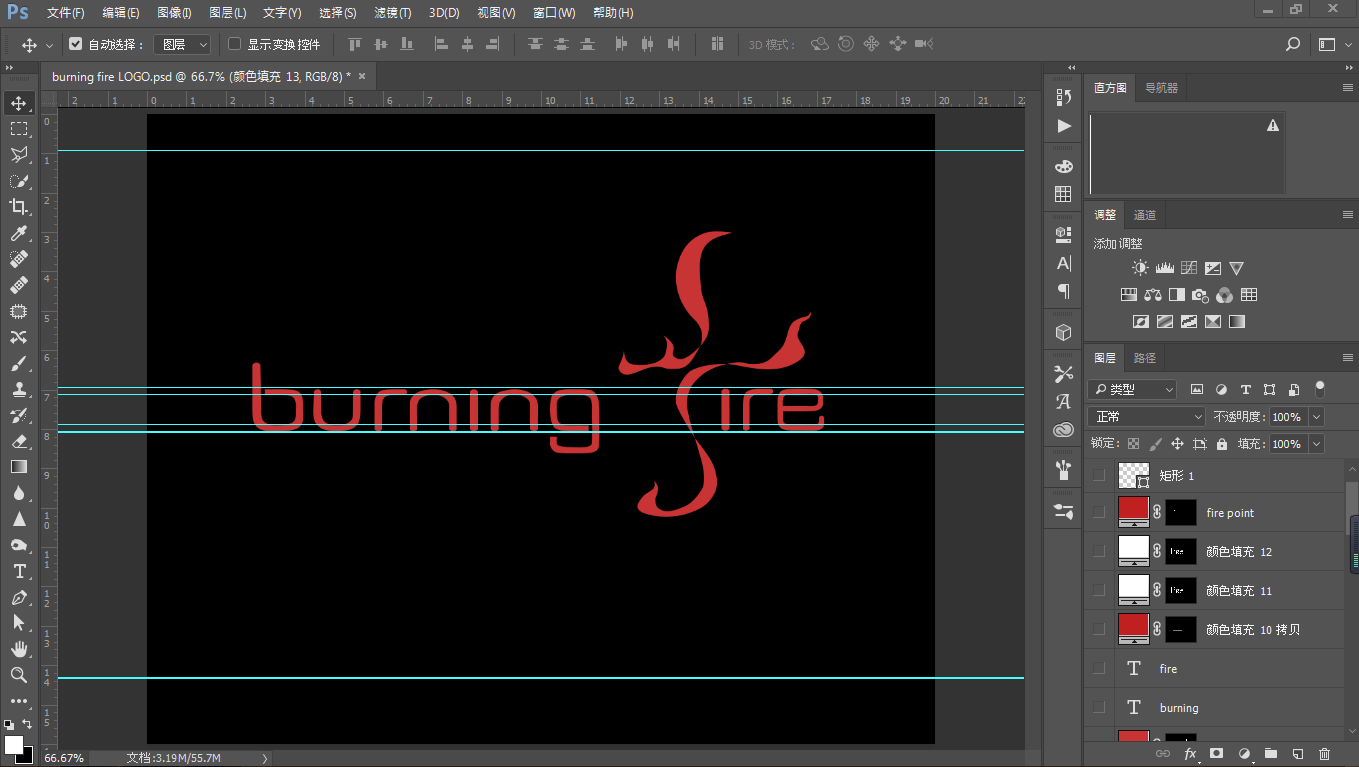Select the Pen tool
This screenshot has width=1359, height=767.
coord(18,597)
